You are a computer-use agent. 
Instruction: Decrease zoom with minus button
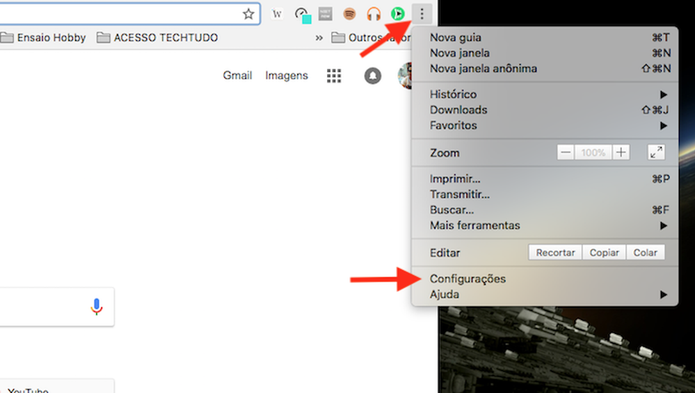click(566, 152)
